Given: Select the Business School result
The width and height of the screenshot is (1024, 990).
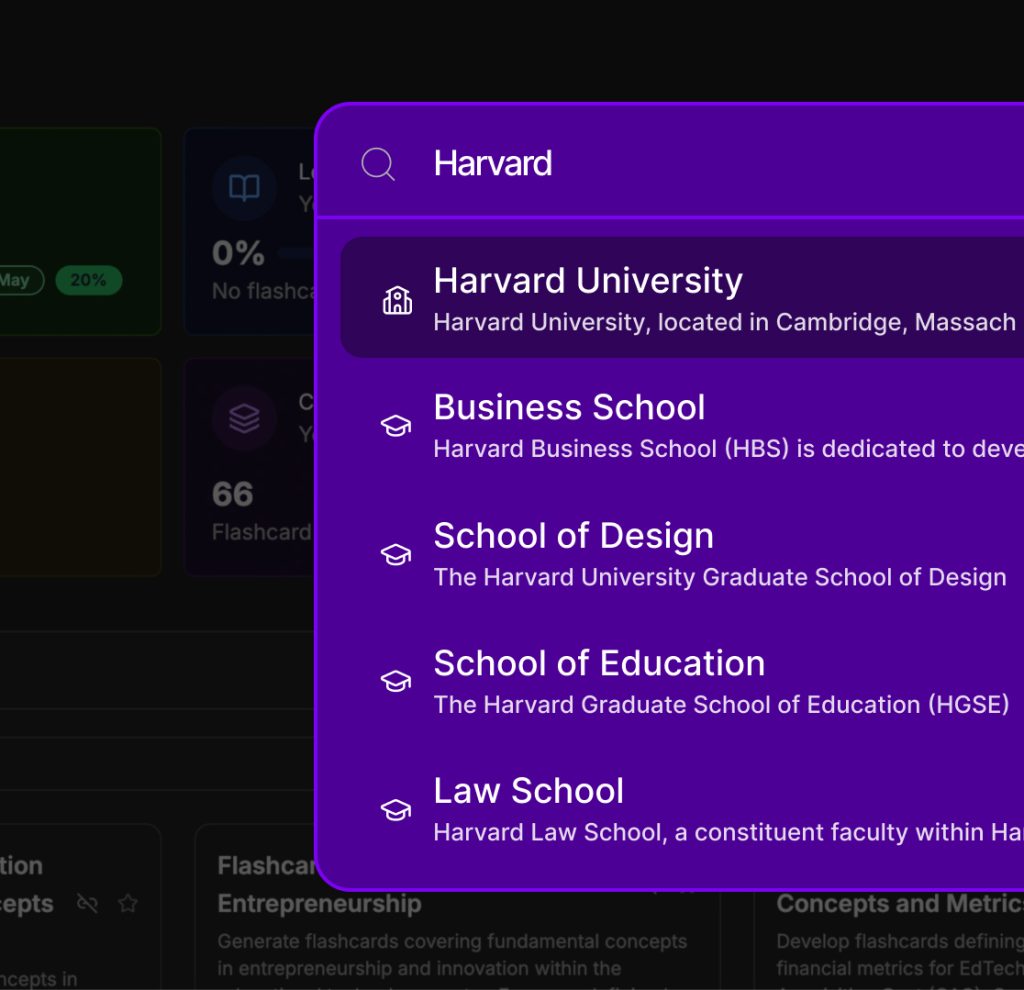Looking at the screenshot, I should [x=682, y=424].
